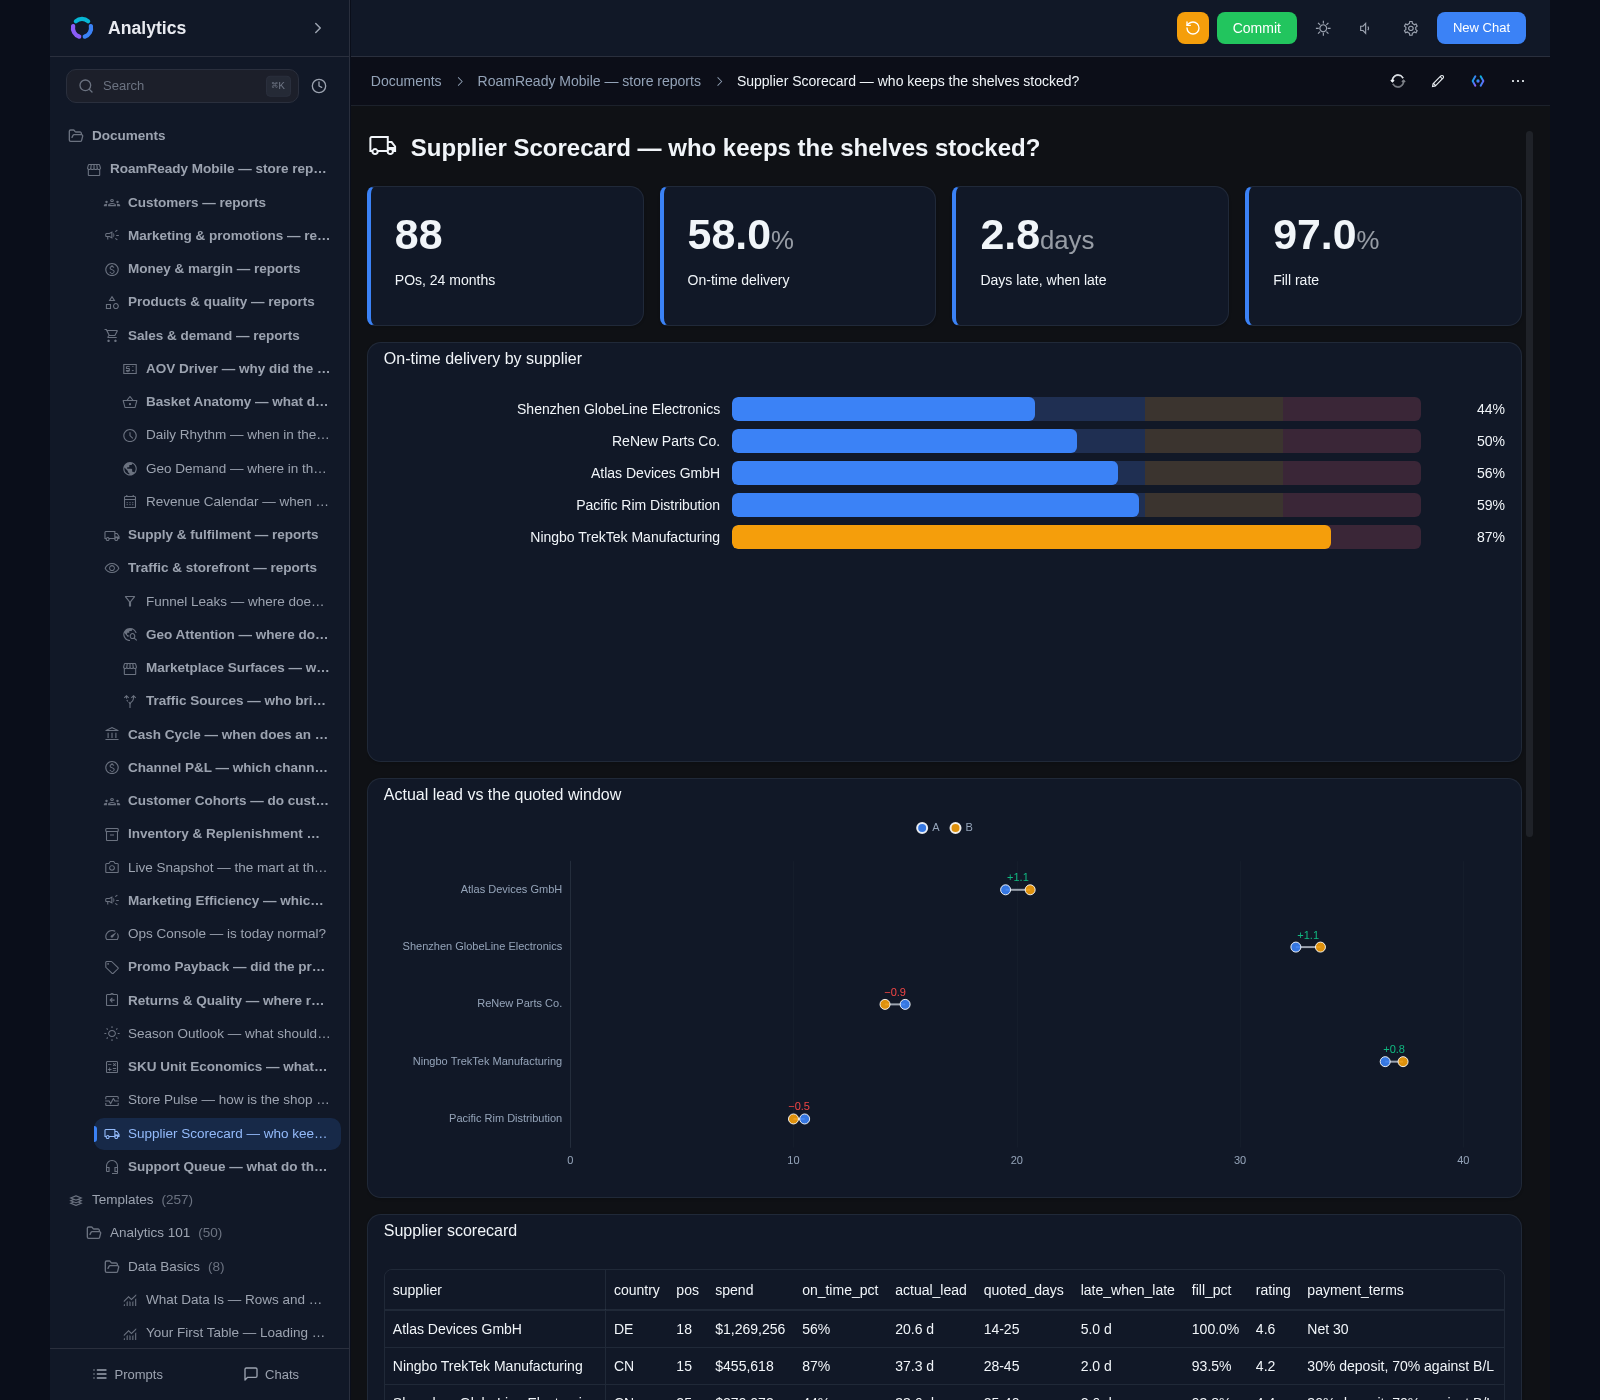Toggle light theme with the sun icon
This screenshot has height=1400, width=1600.
coord(1323,28)
